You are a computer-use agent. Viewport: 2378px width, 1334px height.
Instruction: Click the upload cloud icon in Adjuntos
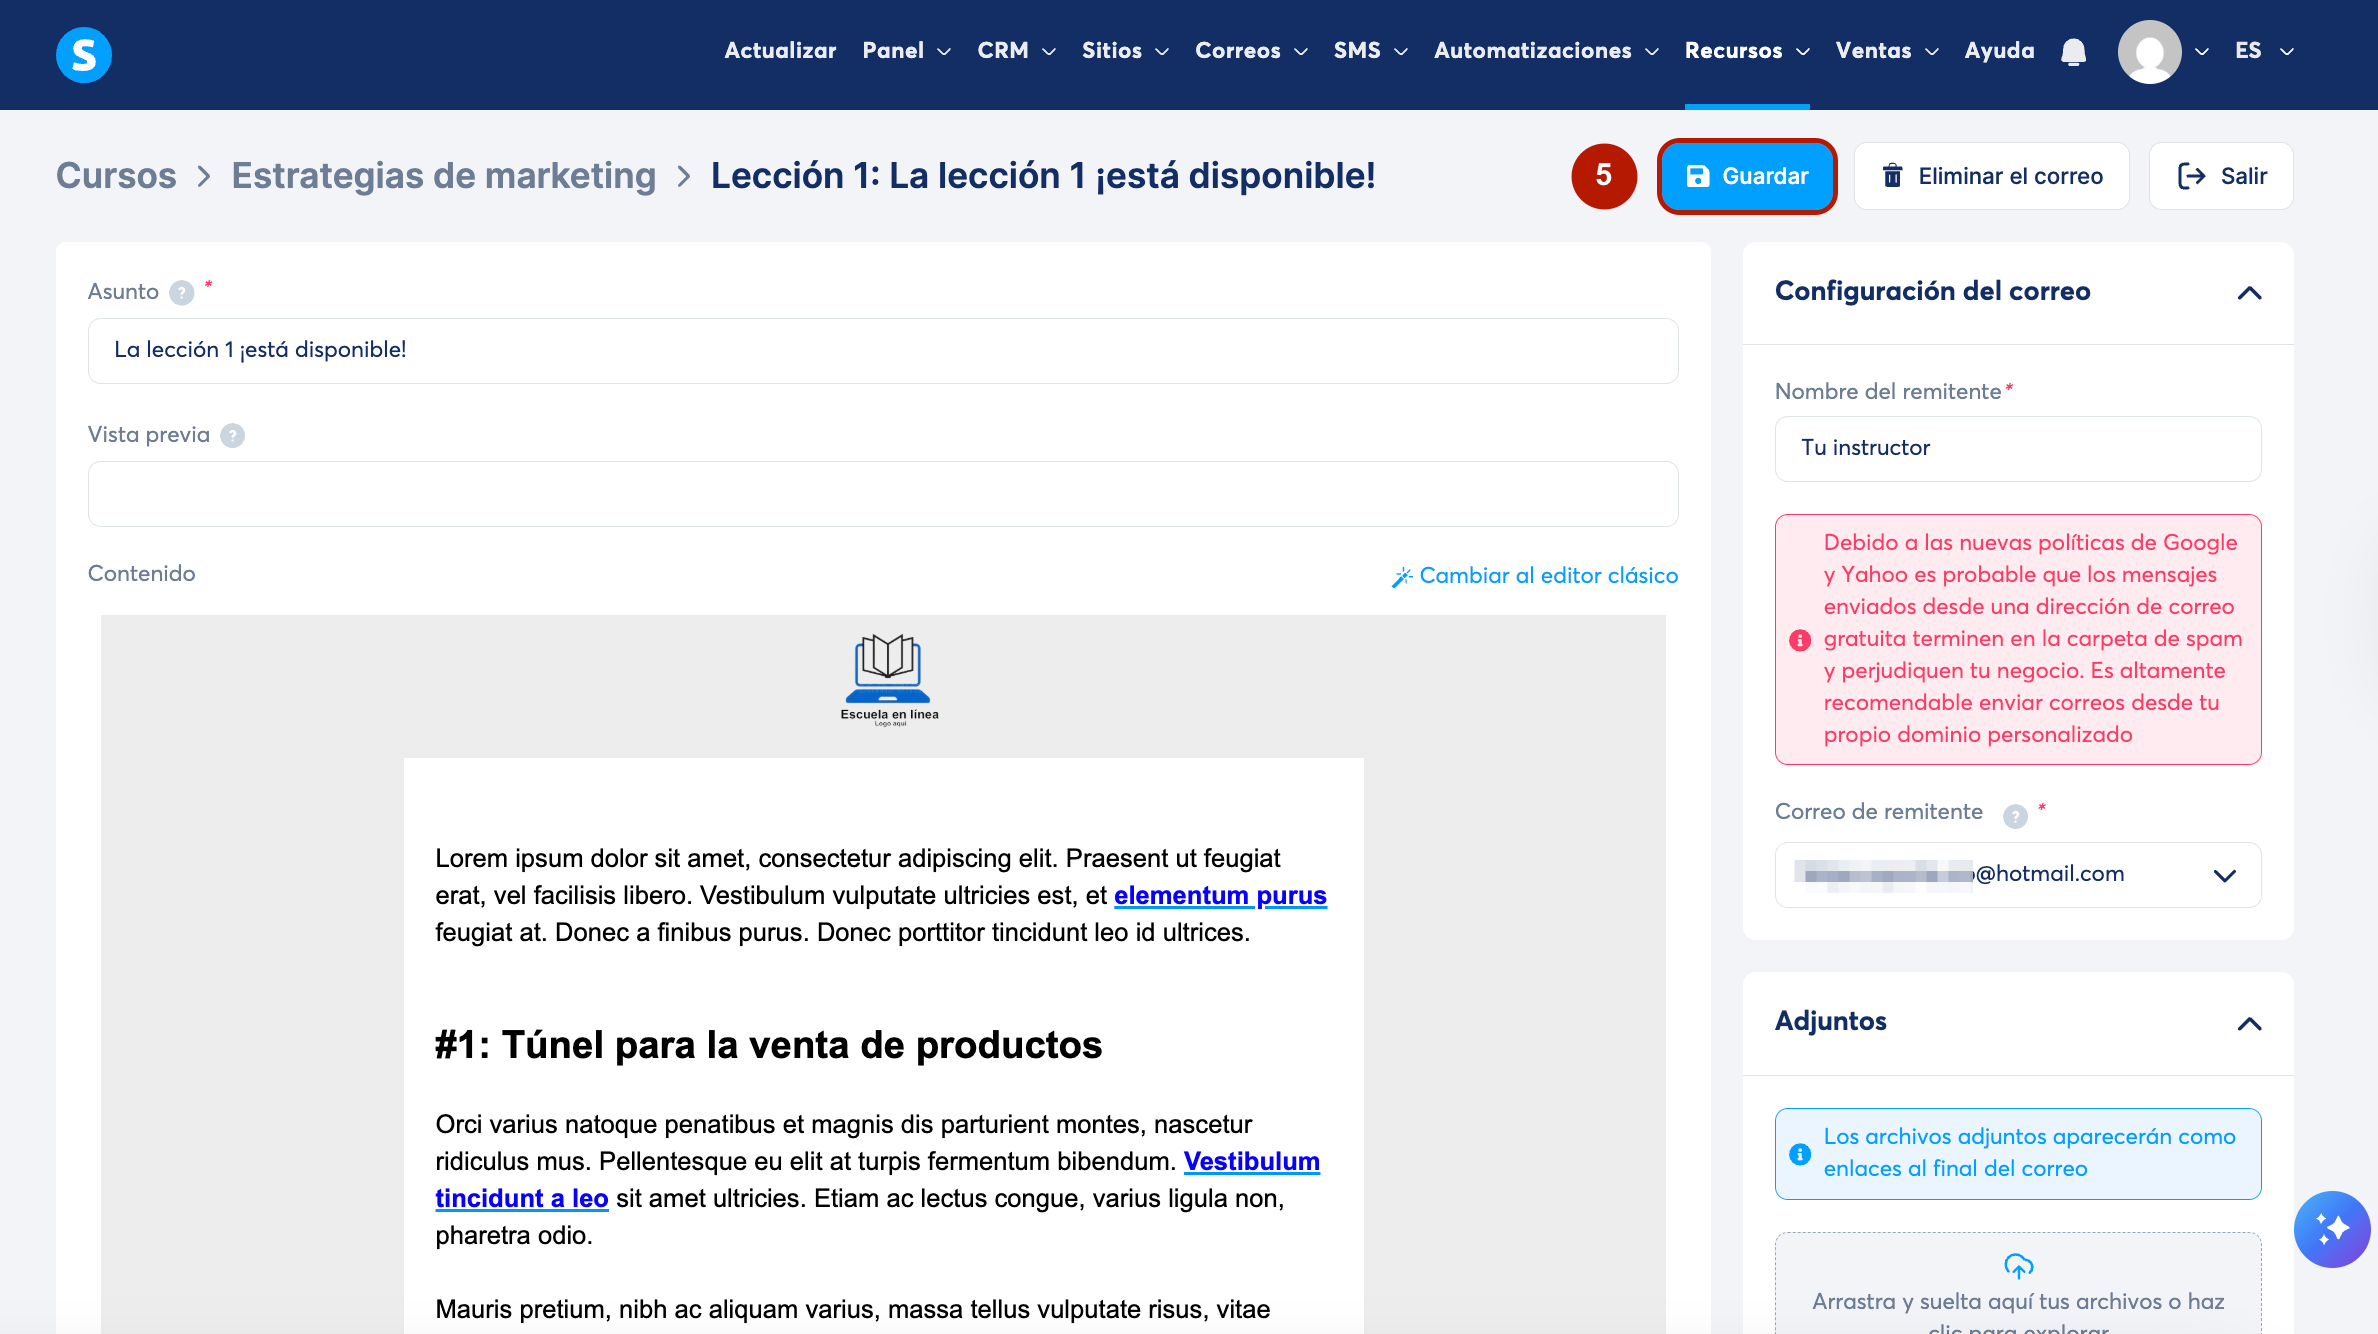[x=2018, y=1266]
